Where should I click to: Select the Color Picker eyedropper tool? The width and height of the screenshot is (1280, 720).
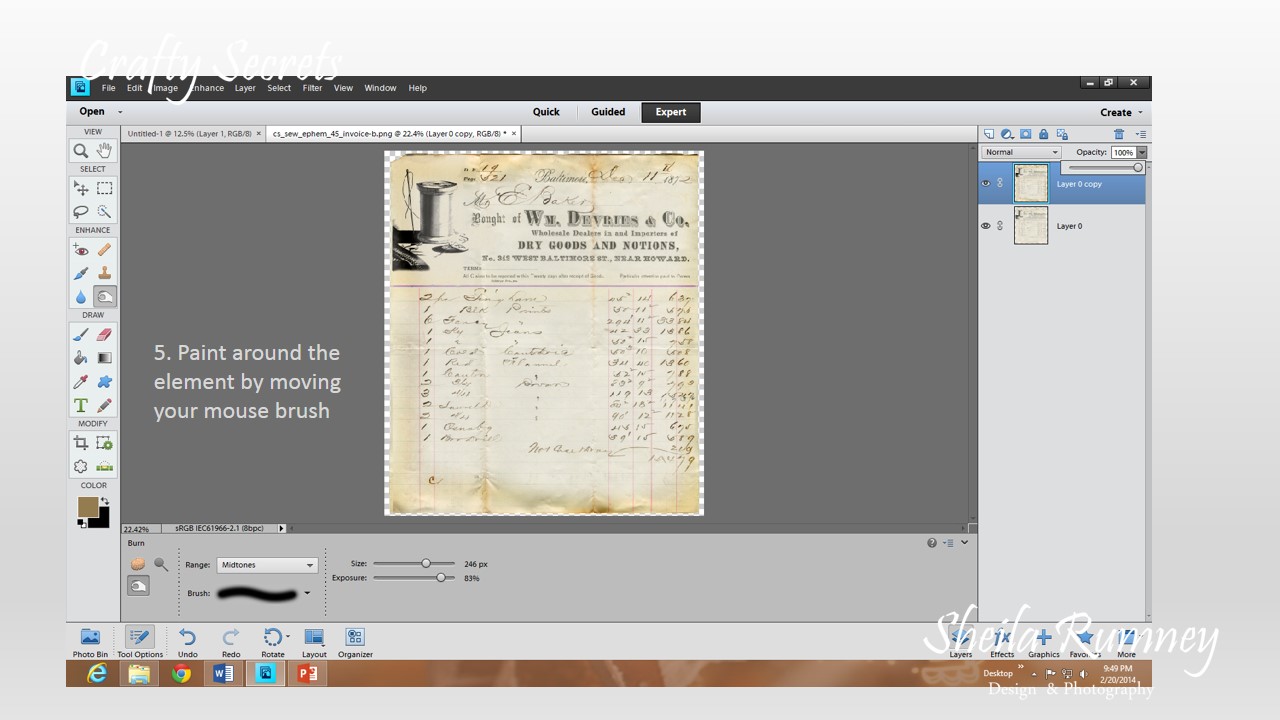(x=81, y=382)
